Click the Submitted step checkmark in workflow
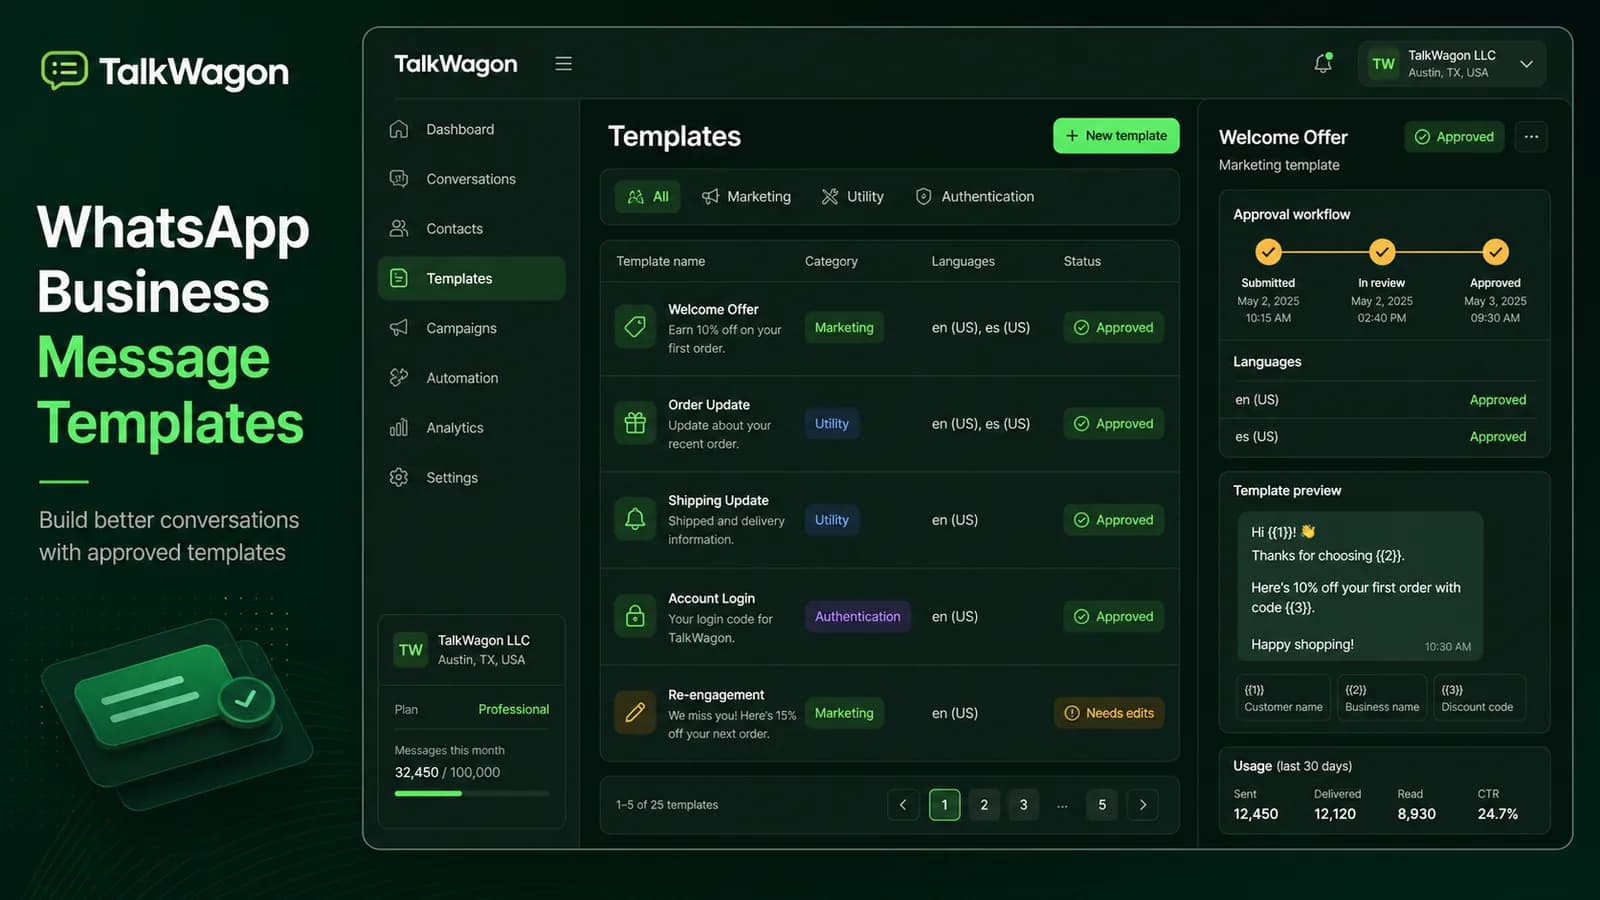Viewport: 1600px width, 900px height. point(1268,252)
